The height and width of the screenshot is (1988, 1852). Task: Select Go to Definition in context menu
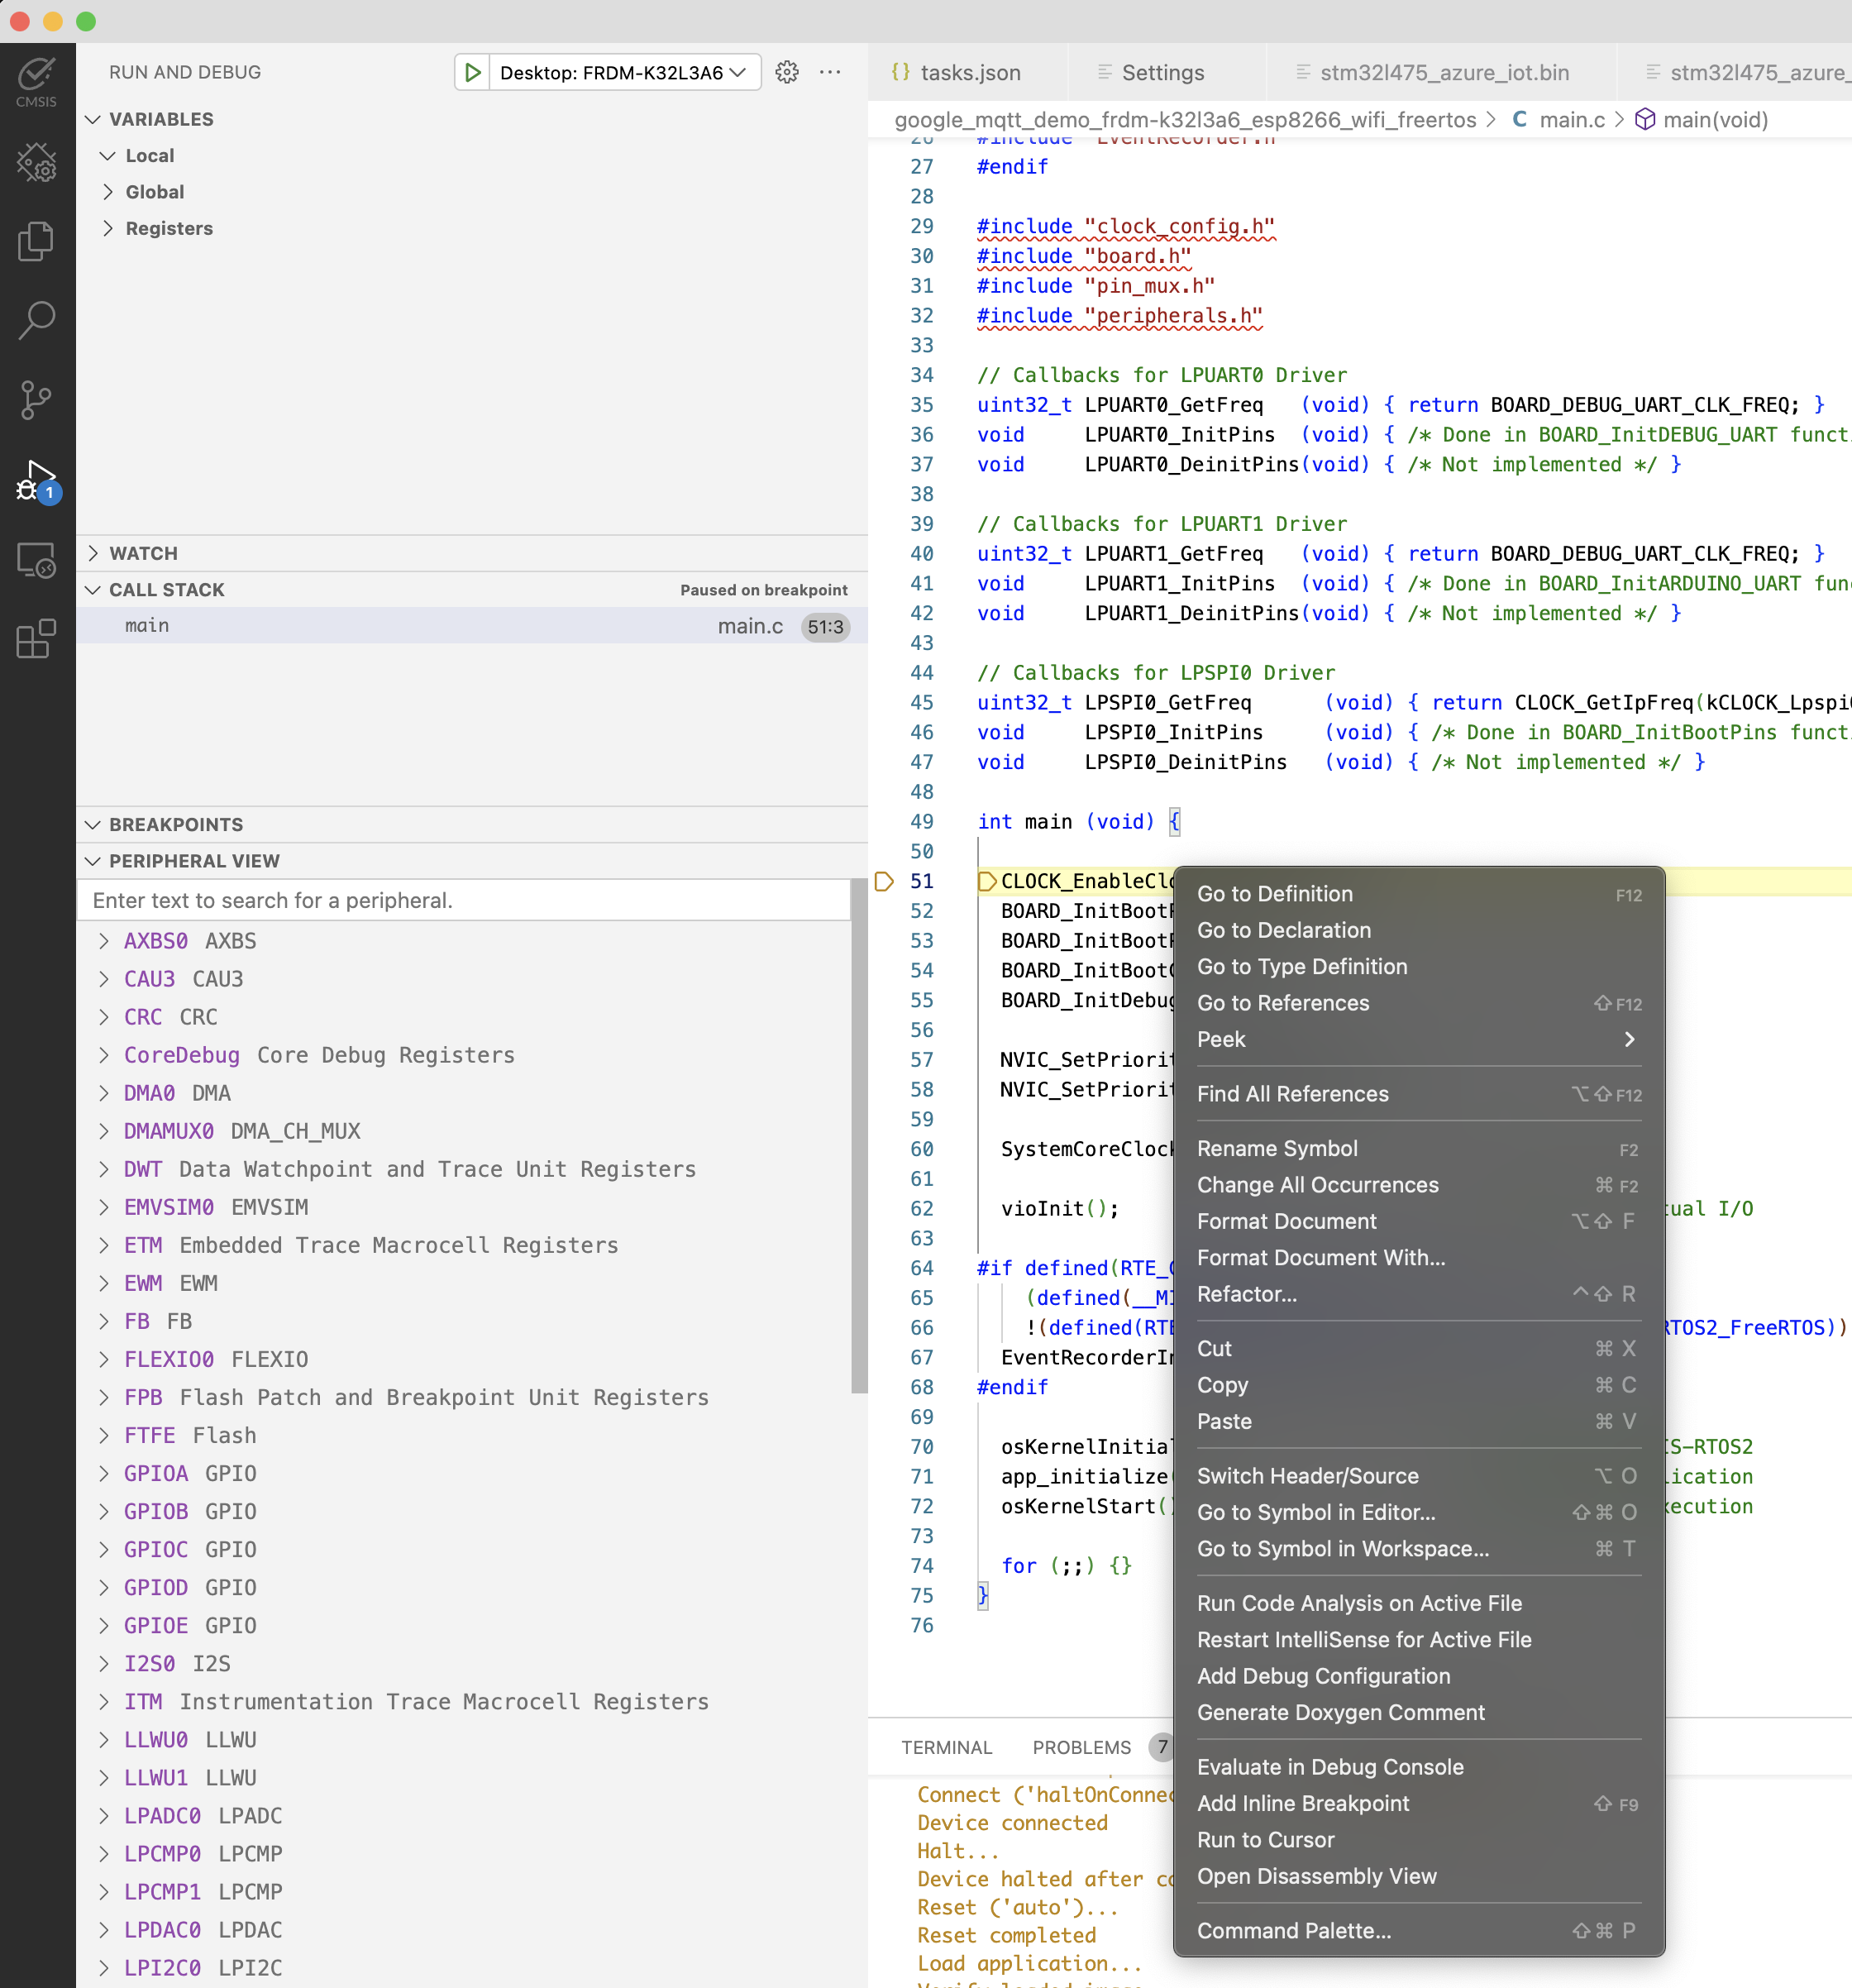1275,894
